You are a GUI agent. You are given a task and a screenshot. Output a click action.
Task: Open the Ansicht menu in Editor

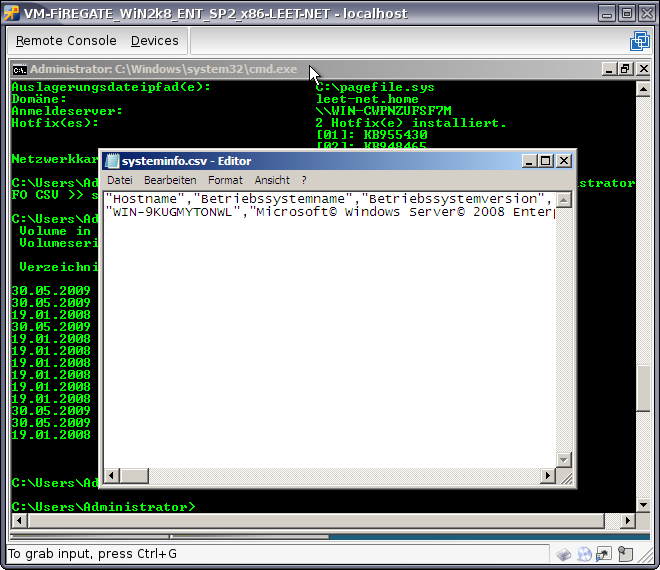[272, 180]
